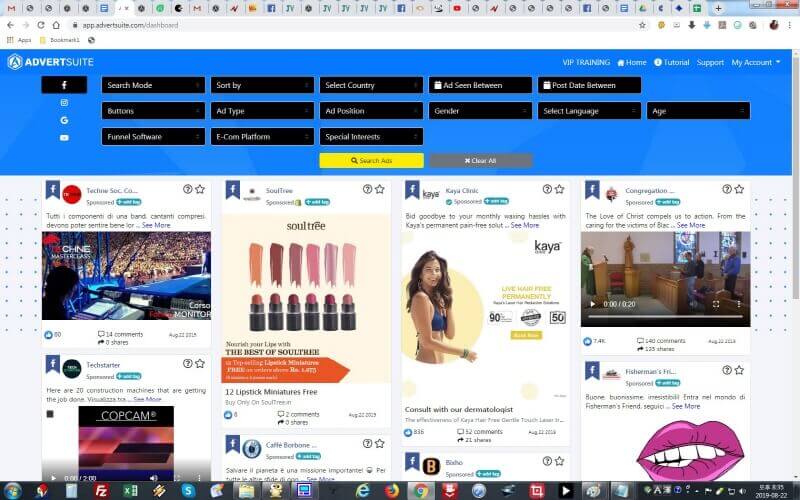
Task: Open the Buttons filter dropdown
Action: tap(153, 111)
